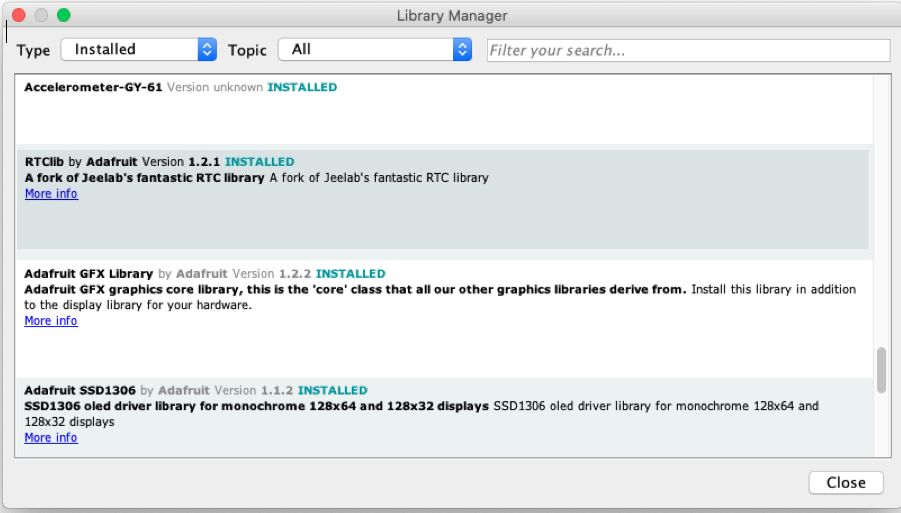This screenshot has height=513, width=901.
Task: Select the Adafruit GFX Library entry
Action: pos(445,317)
